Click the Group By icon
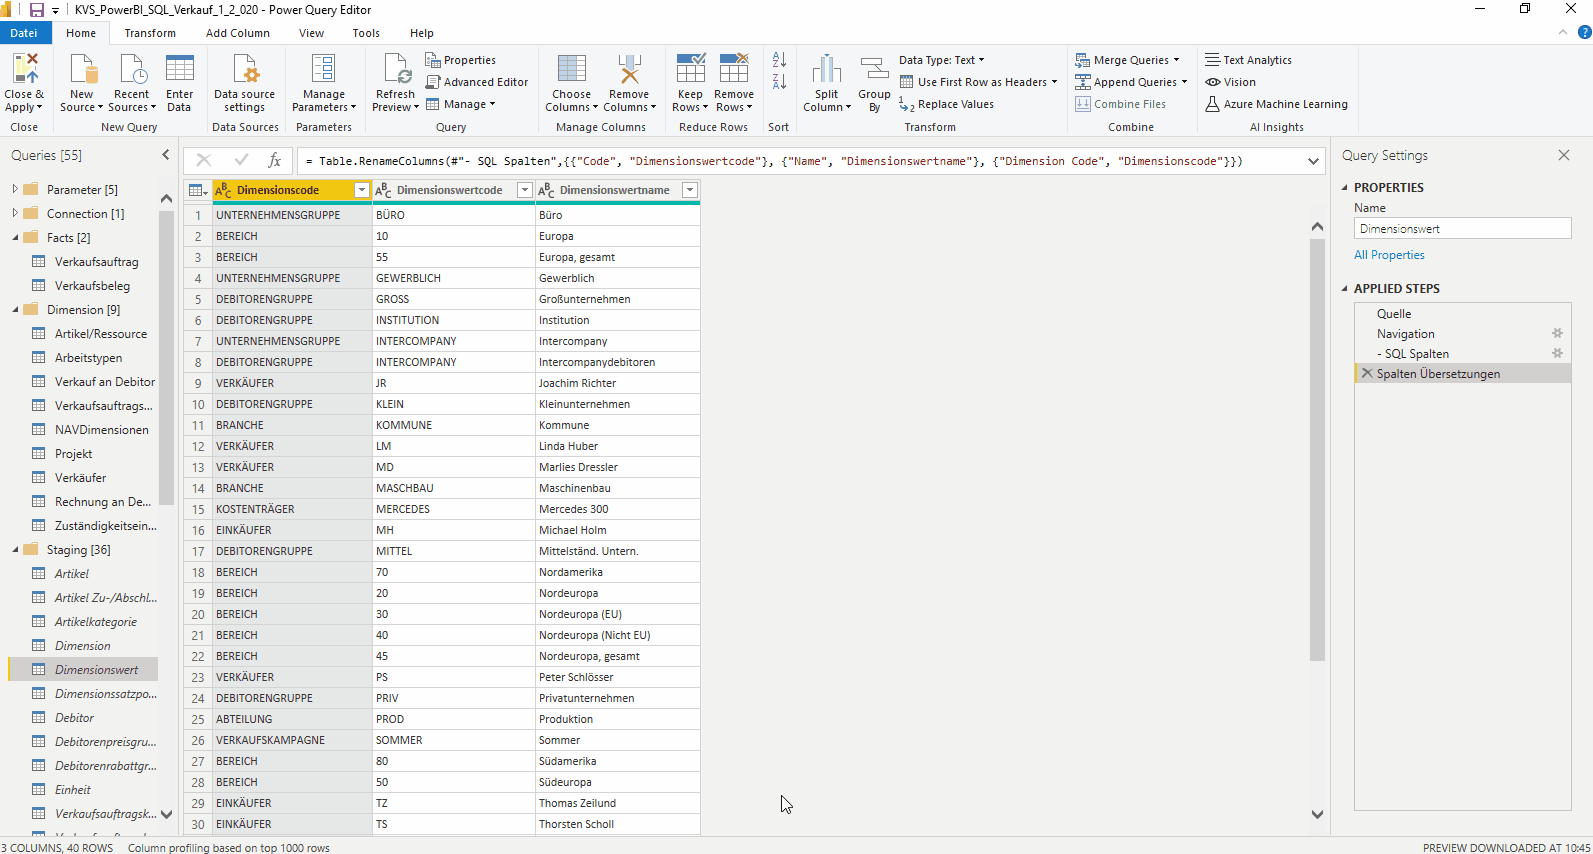The width and height of the screenshot is (1593, 854). [874, 70]
